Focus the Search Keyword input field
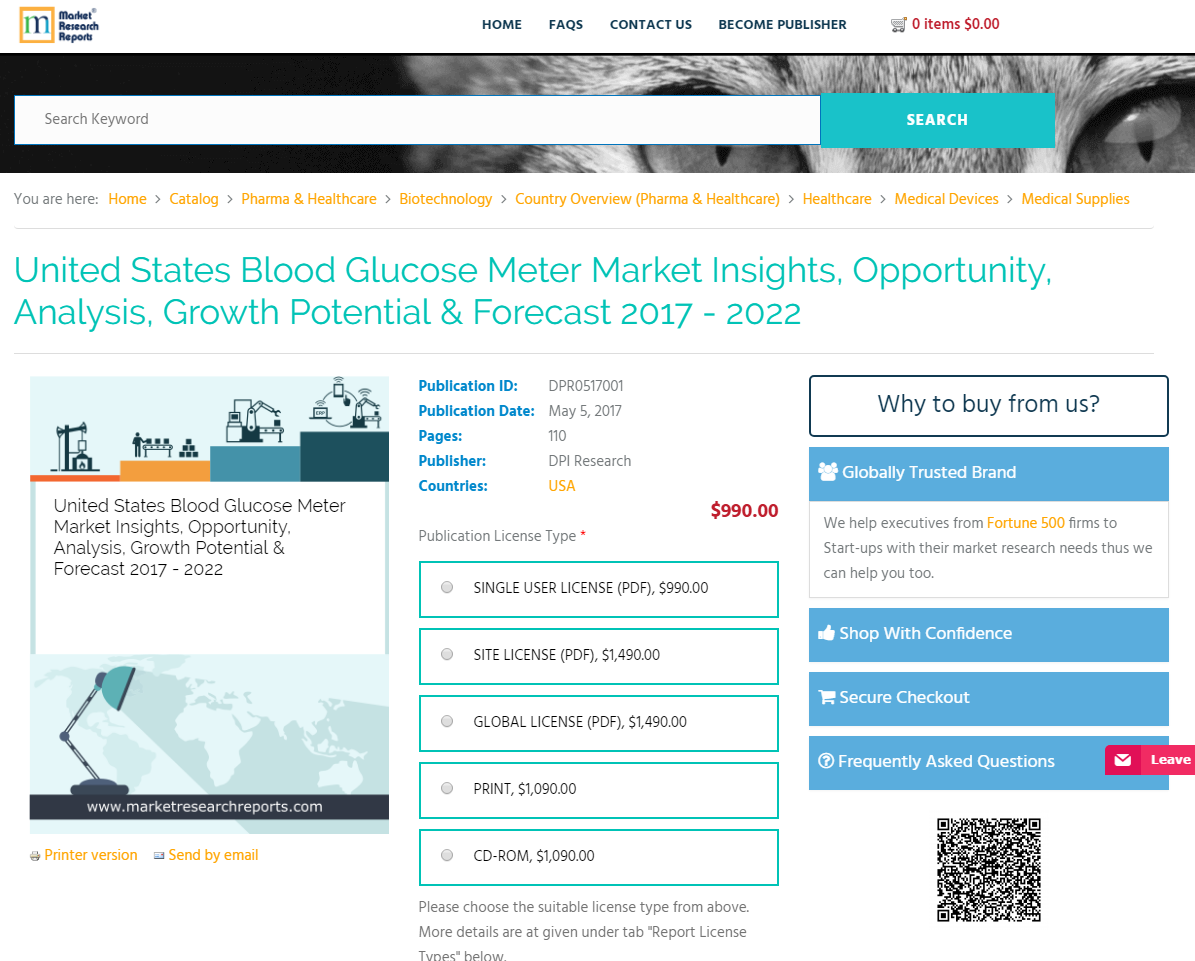The height and width of the screenshot is (961, 1195). pos(418,120)
